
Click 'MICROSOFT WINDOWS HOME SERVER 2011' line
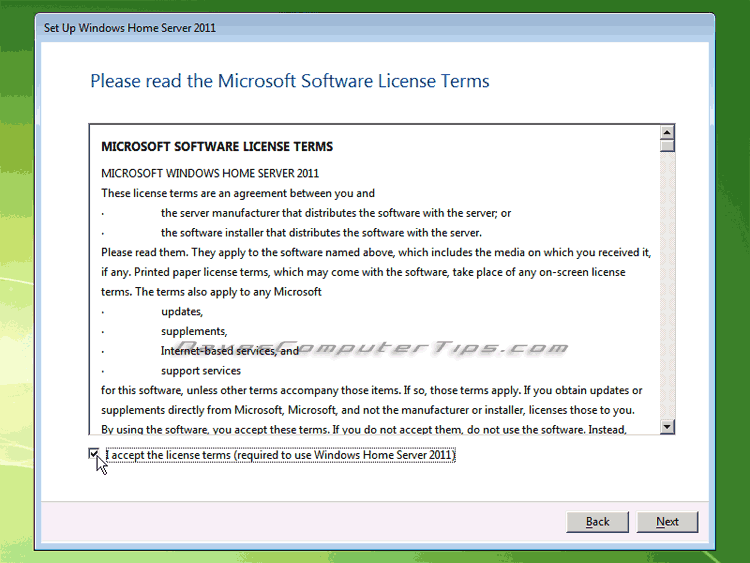point(210,173)
